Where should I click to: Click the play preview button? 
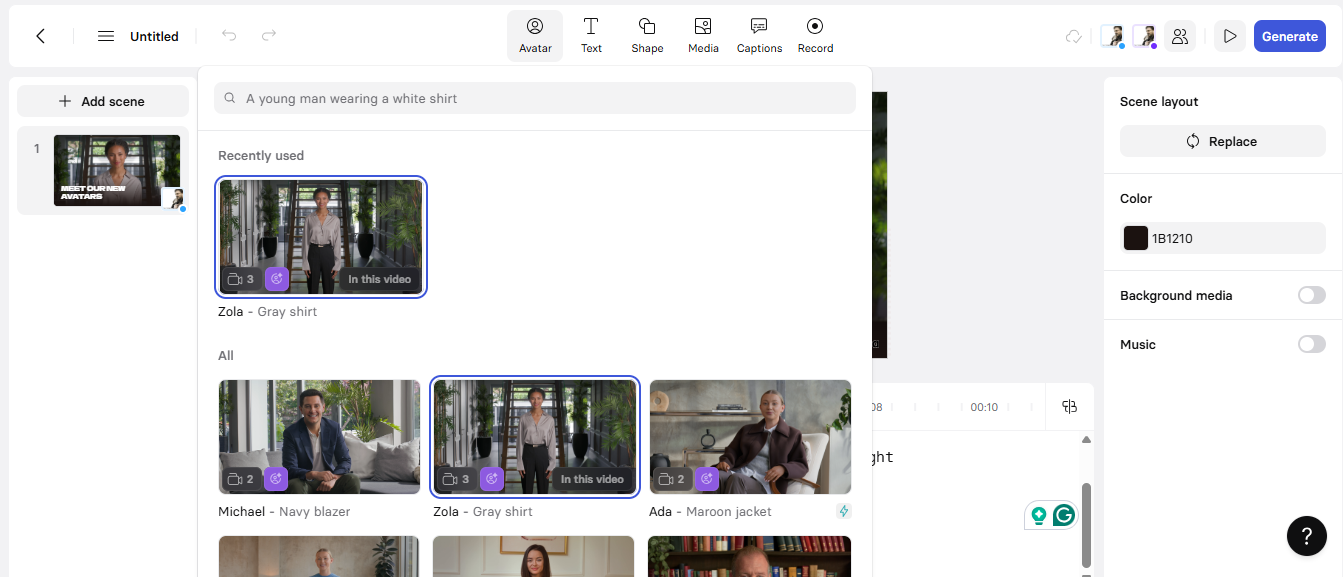(x=1230, y=37)
